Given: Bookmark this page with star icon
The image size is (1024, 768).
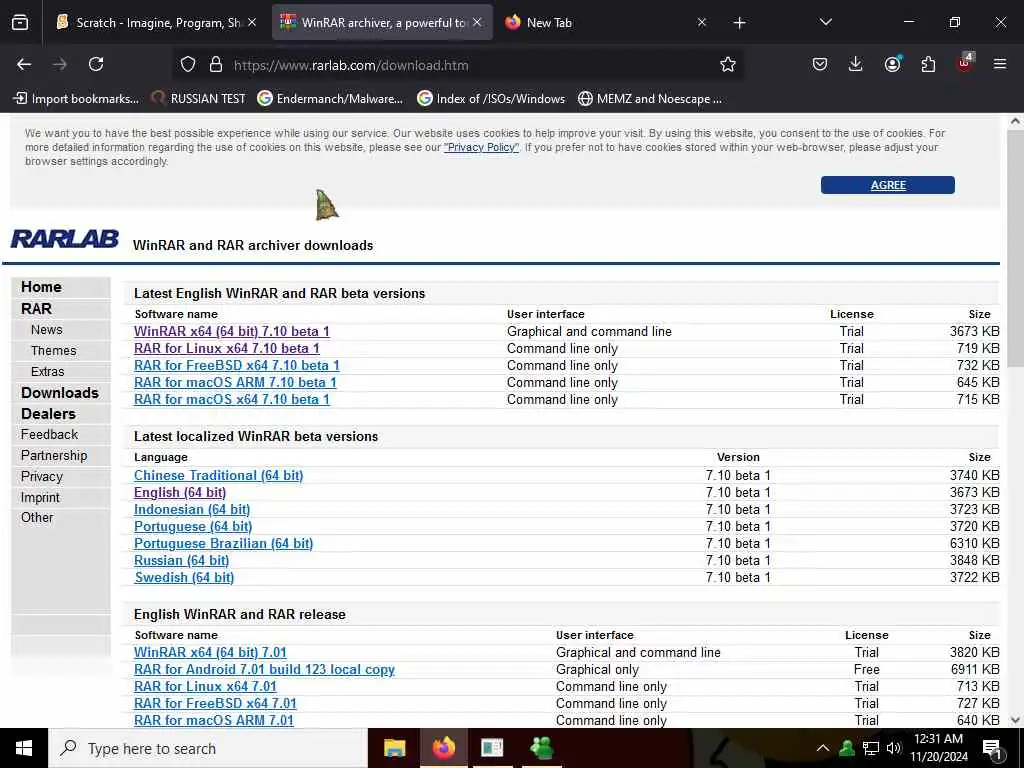Looking at the screenshot, I should pyautogui.click(x=728, y=65).
